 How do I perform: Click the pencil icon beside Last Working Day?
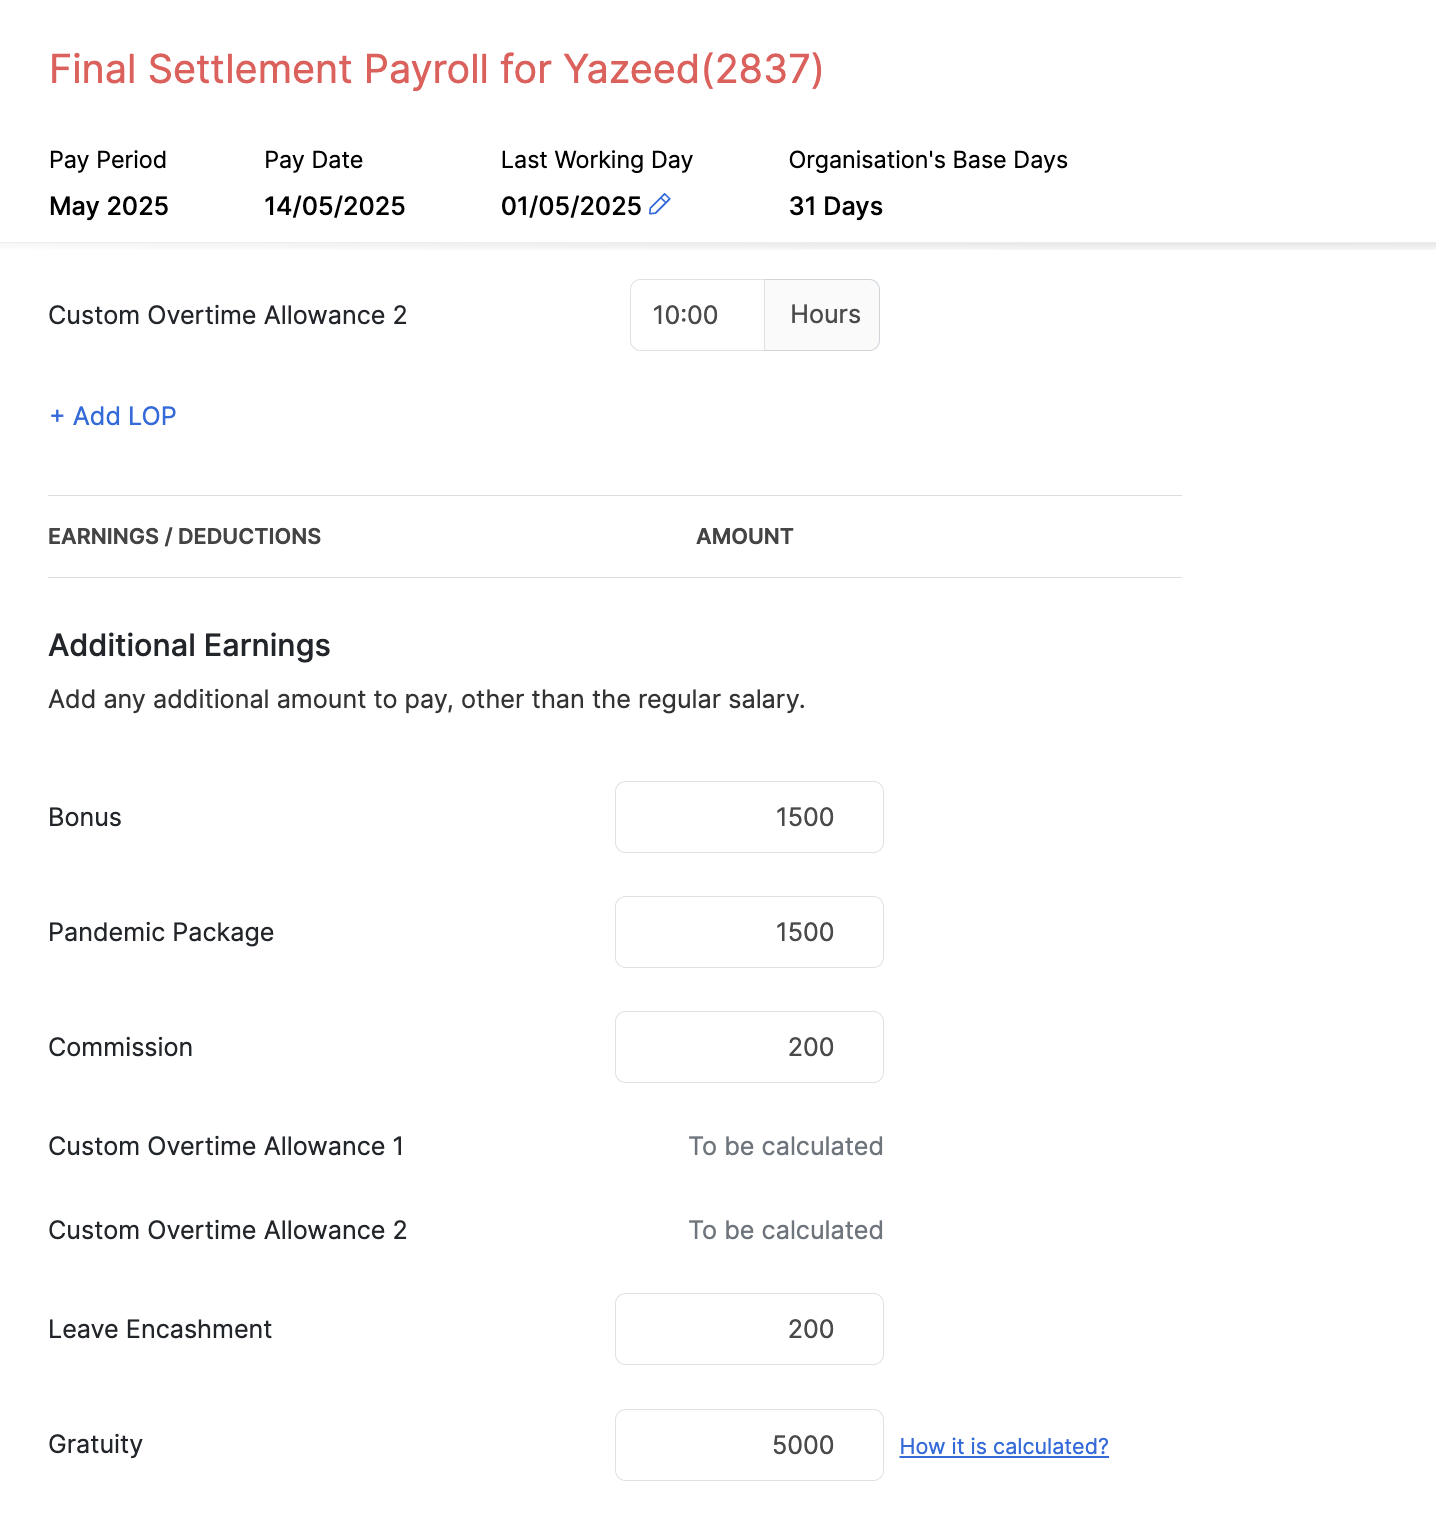(660, 205)
